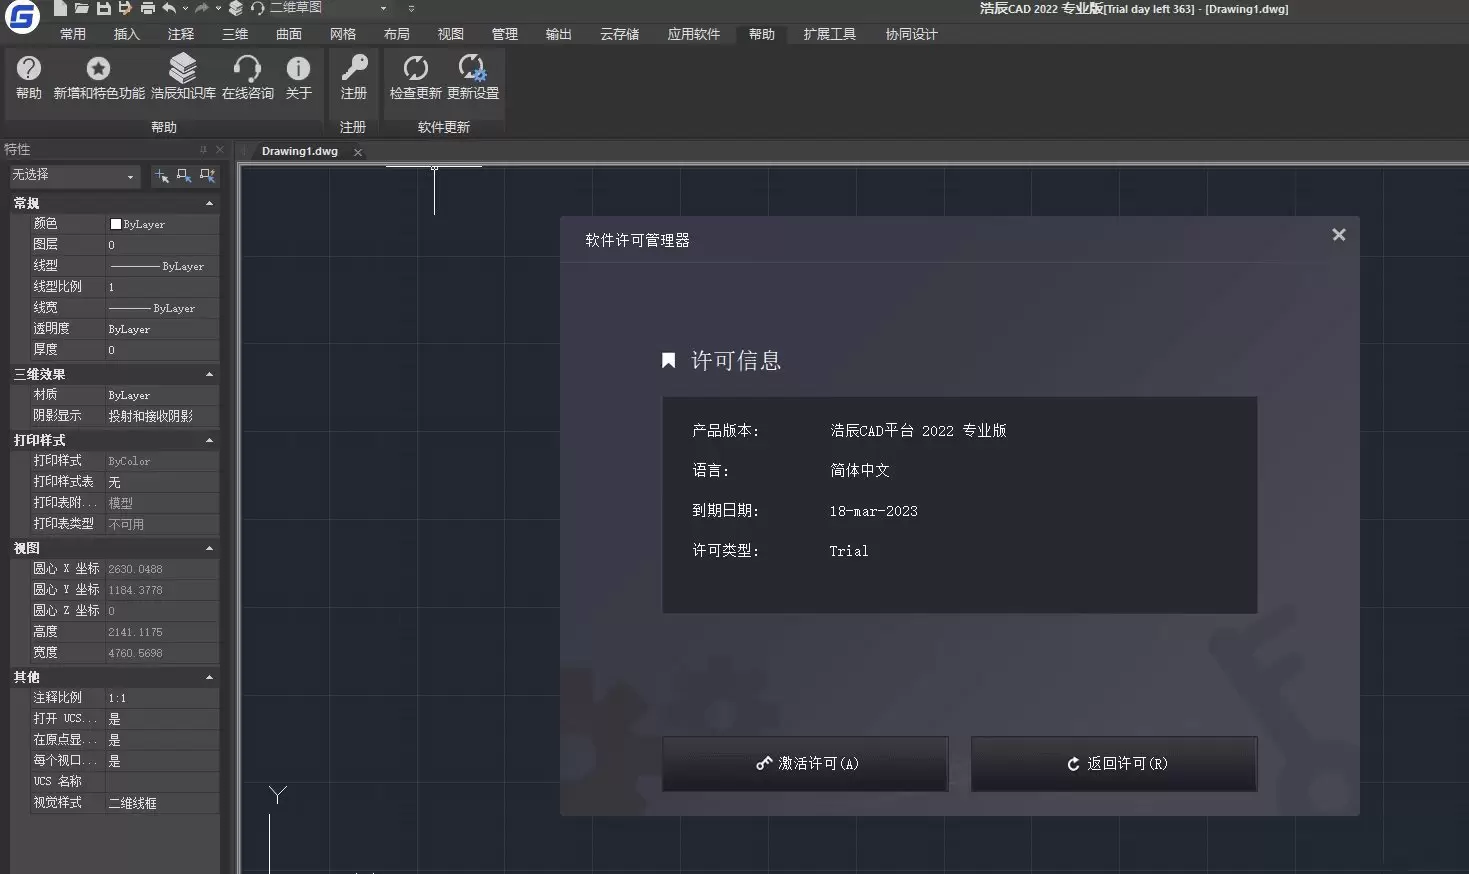The height and width of the screenshot is (874, 1469).
Task: Save the drawing with the floppy icon
Action: [104, 8]
